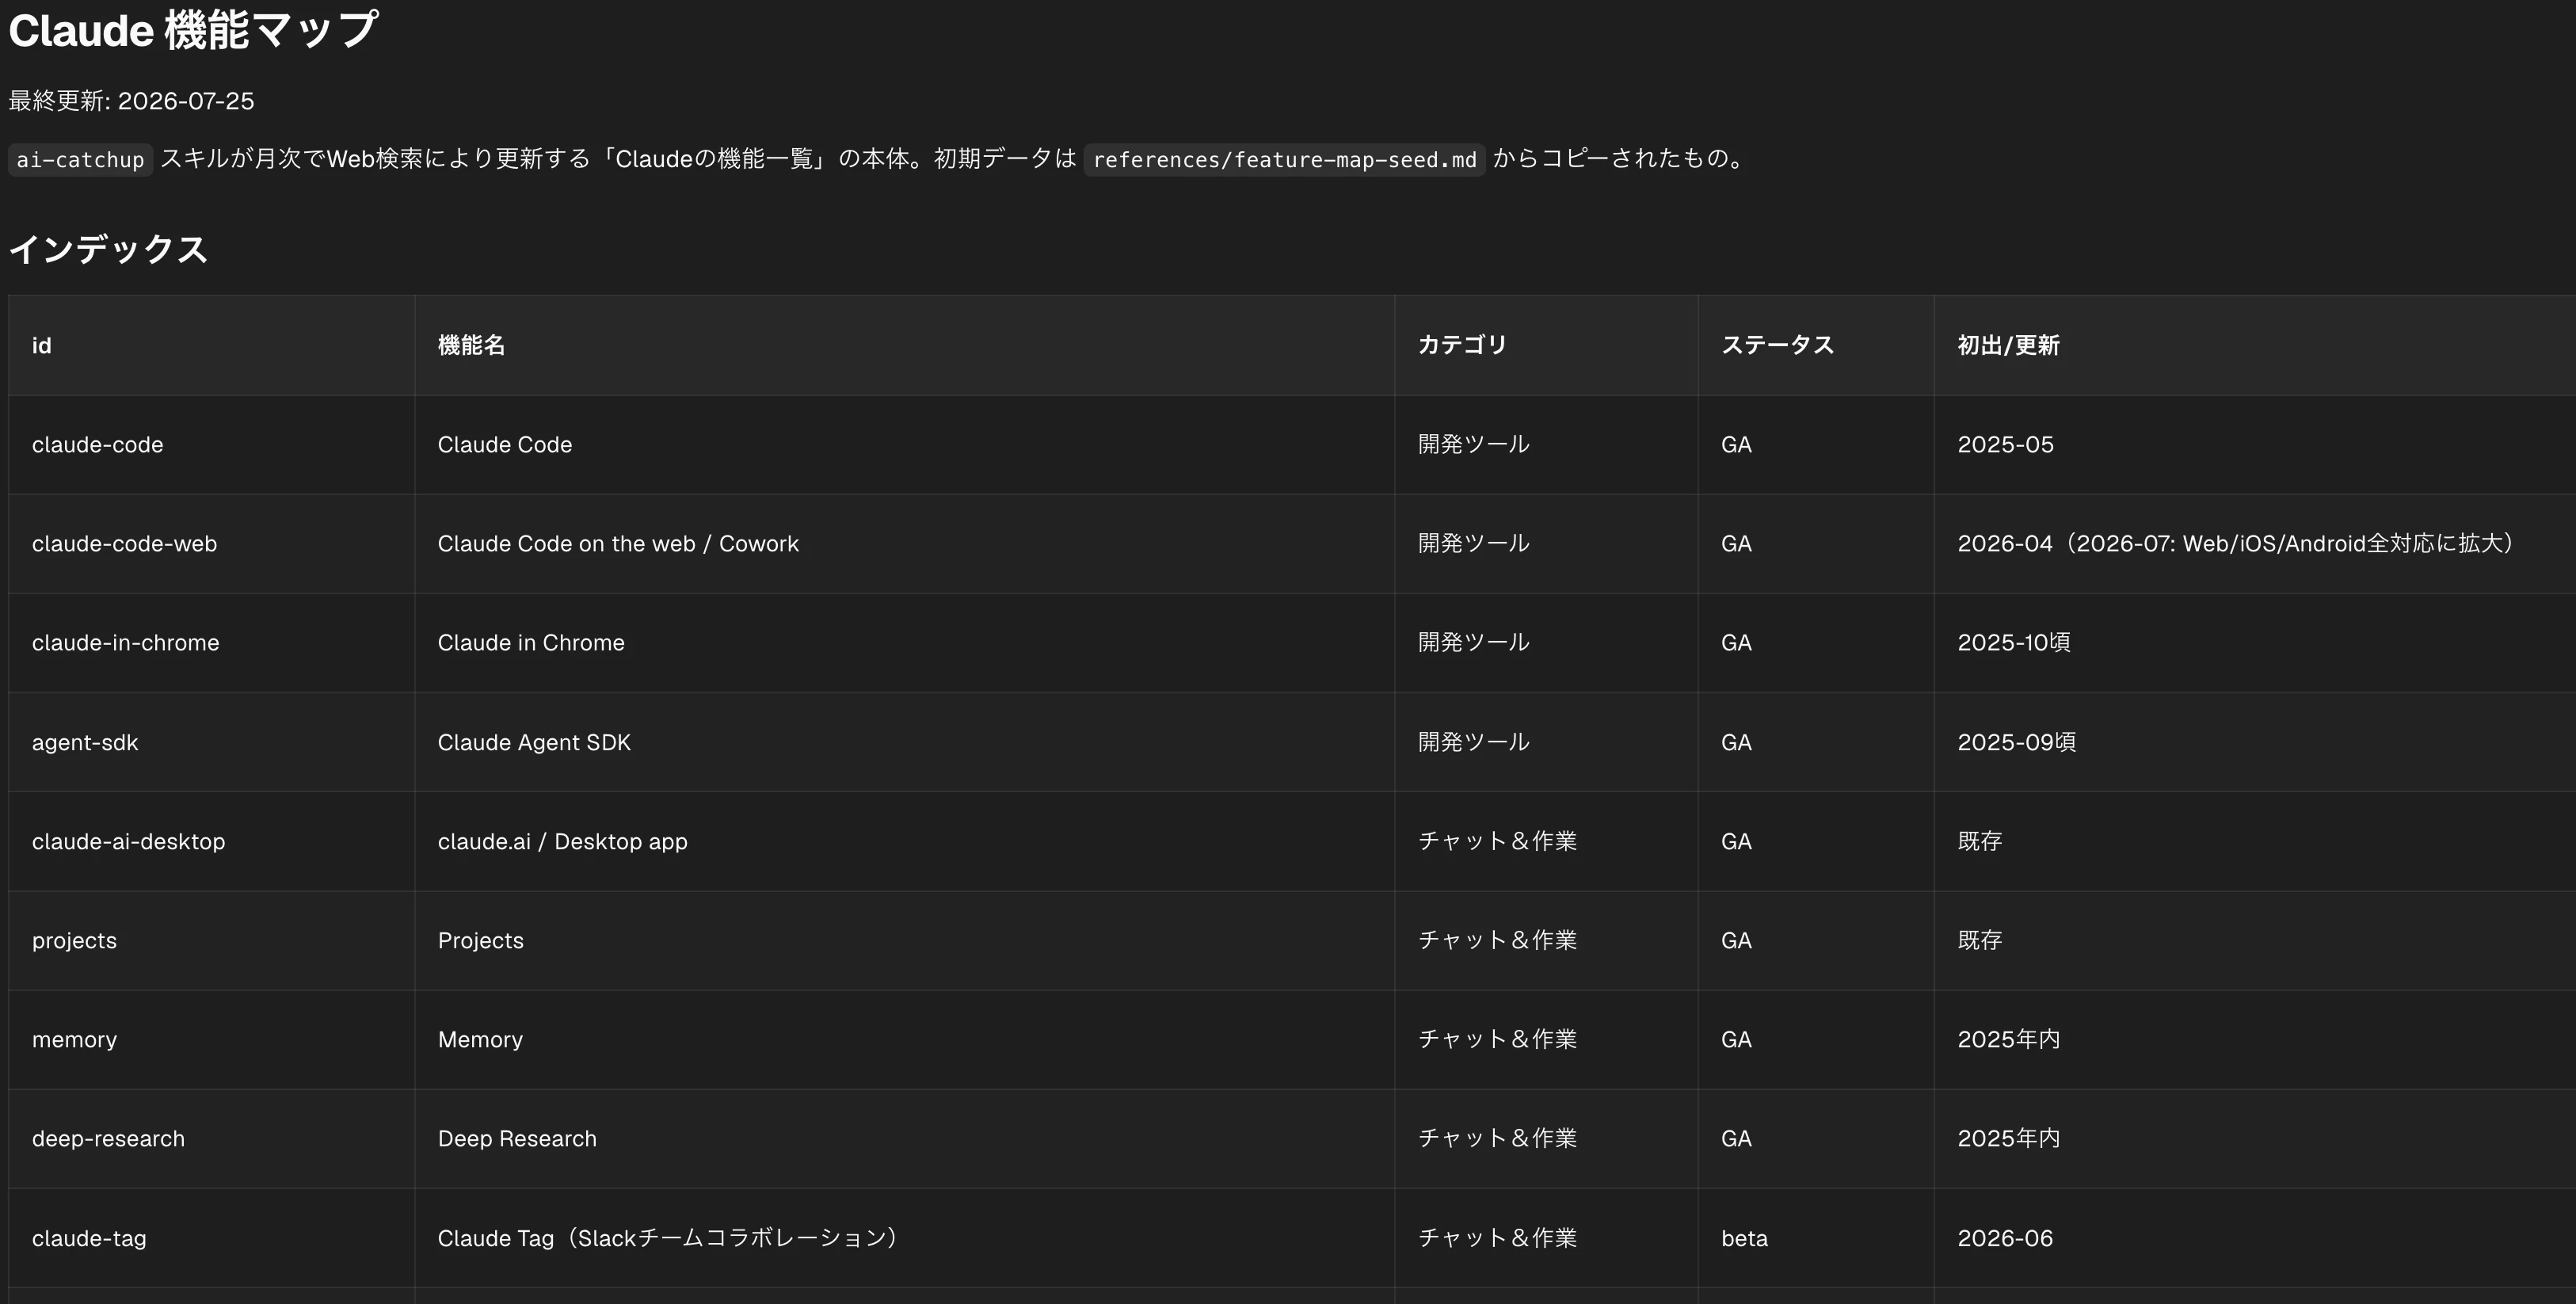Select "2025年内" in the deep-research row
This screenshot has width=2576, height=1304.
2008,1138
